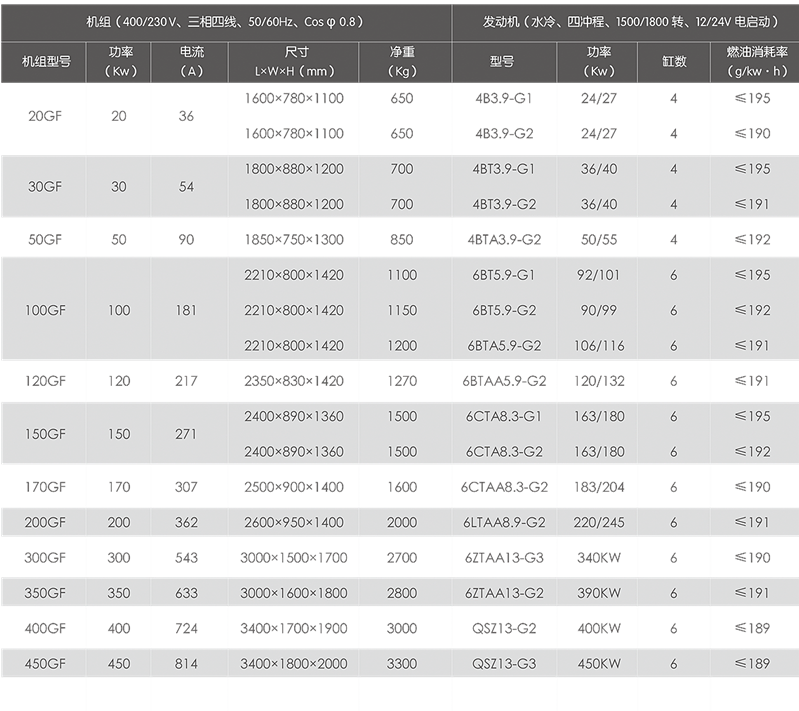Select the 30GF unit model cell
The image size is (799, 711).
click(x=45, y=187)
